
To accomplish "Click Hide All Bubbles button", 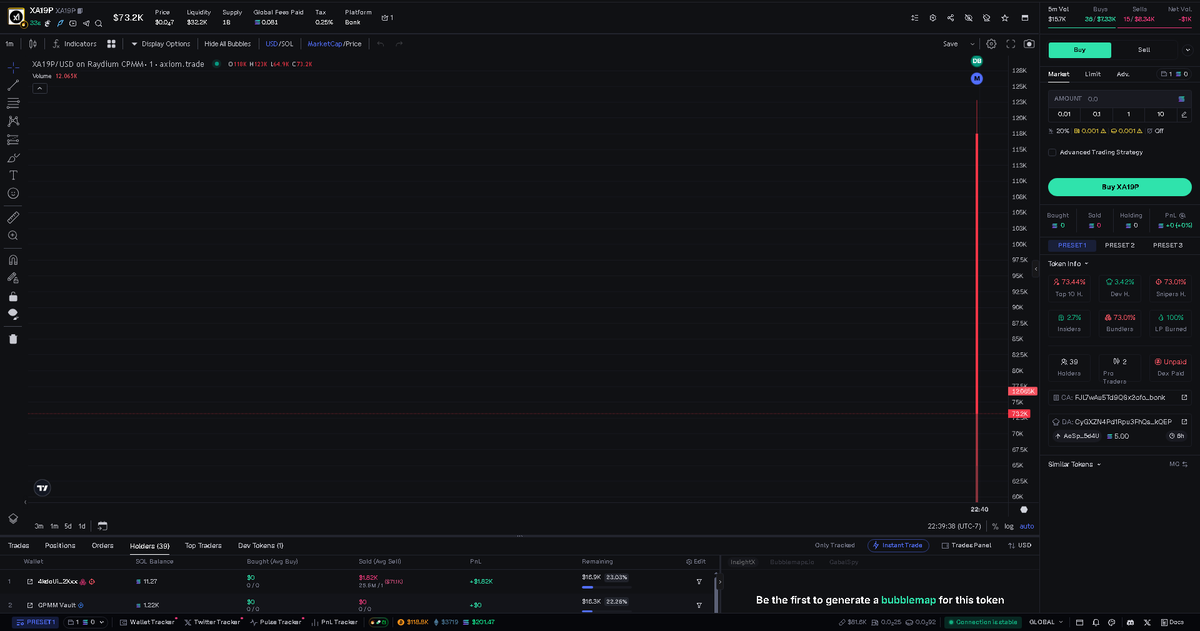I will (228, 44).
